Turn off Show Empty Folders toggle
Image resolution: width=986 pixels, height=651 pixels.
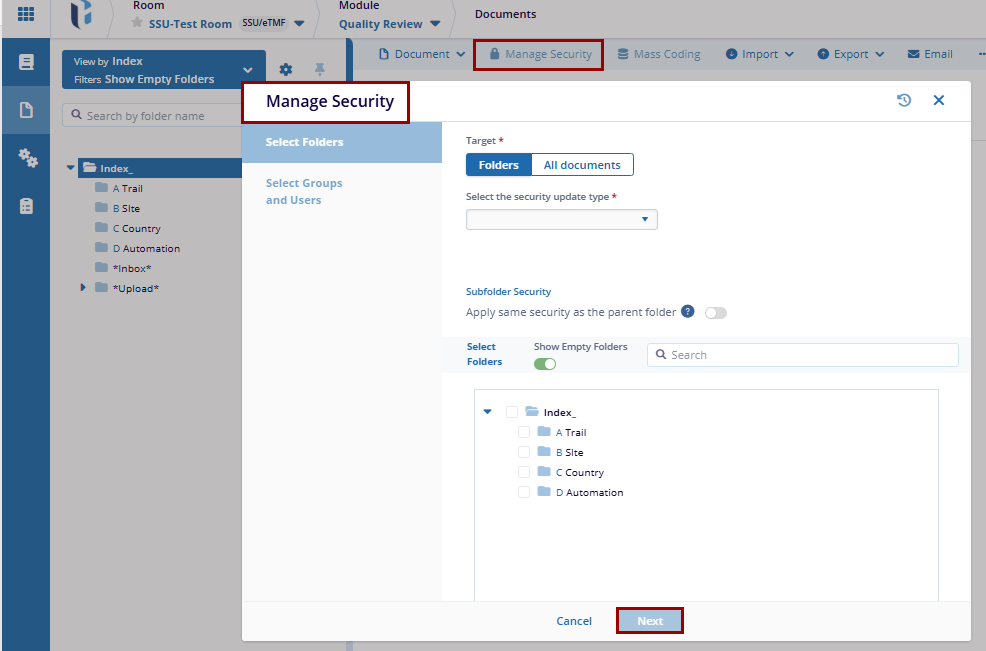pos(545,363)
